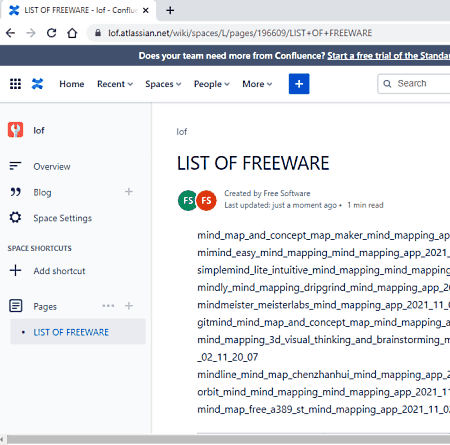450x445 pixels.
Task: Click the blue Create plus button
Action: (x=299, y=84)
